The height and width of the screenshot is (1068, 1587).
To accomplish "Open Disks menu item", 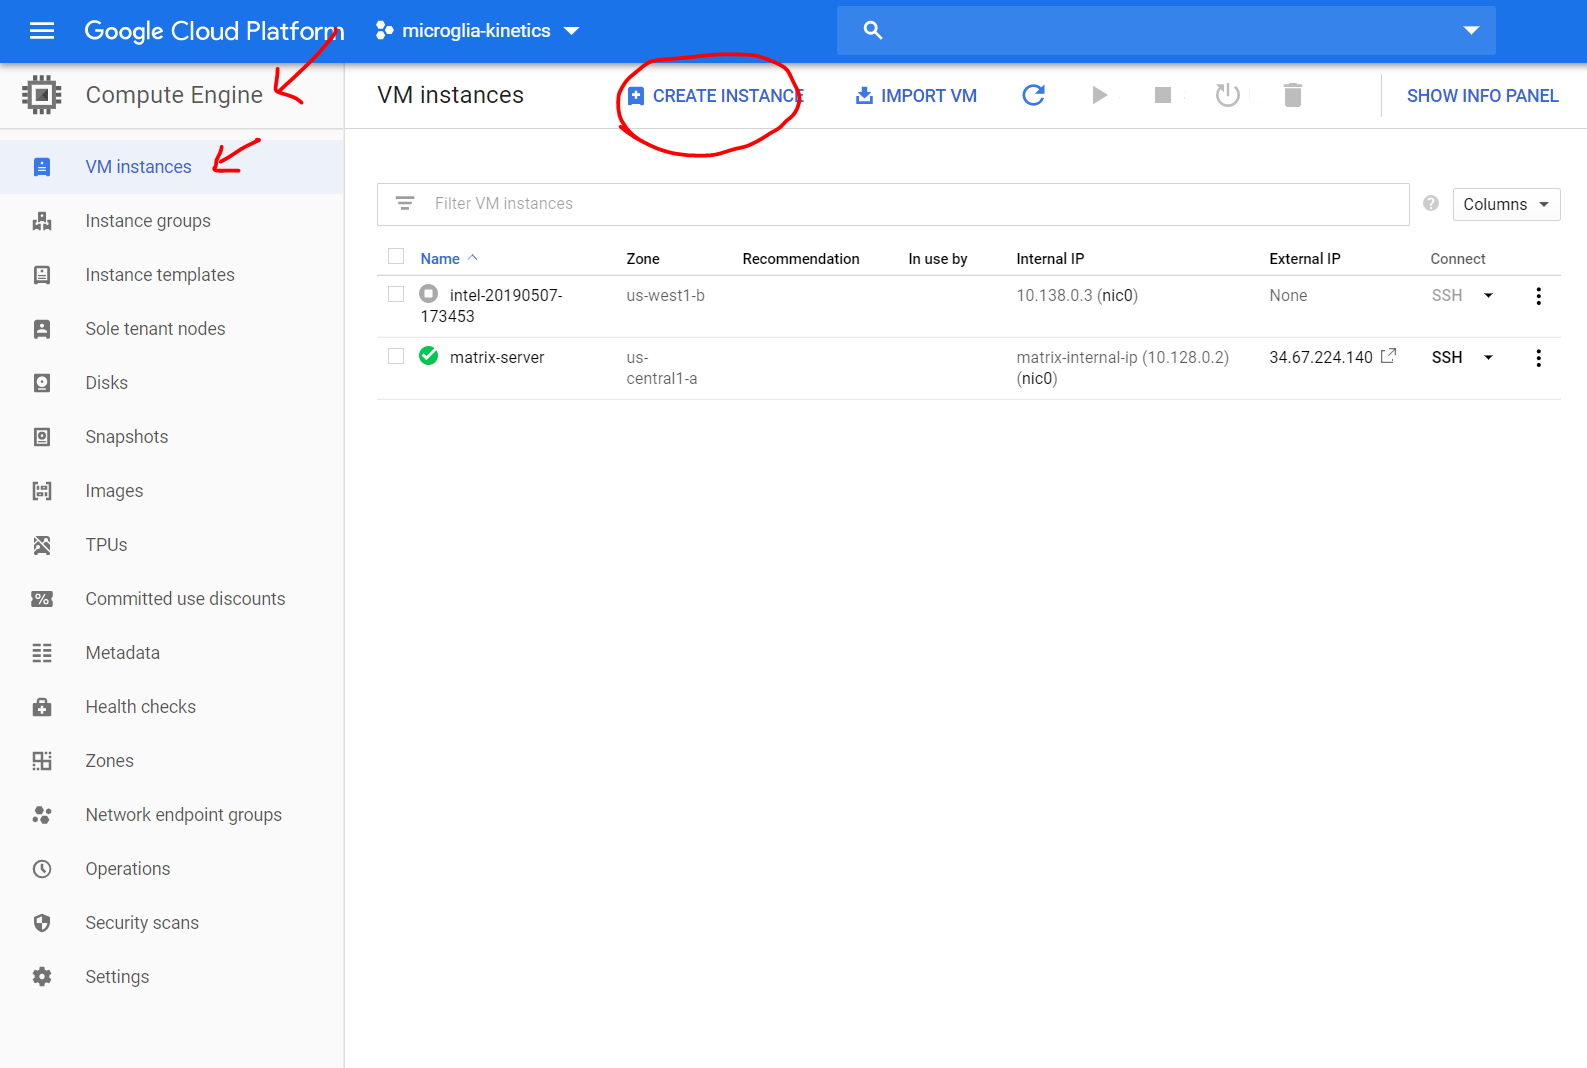I will [107, 383].
